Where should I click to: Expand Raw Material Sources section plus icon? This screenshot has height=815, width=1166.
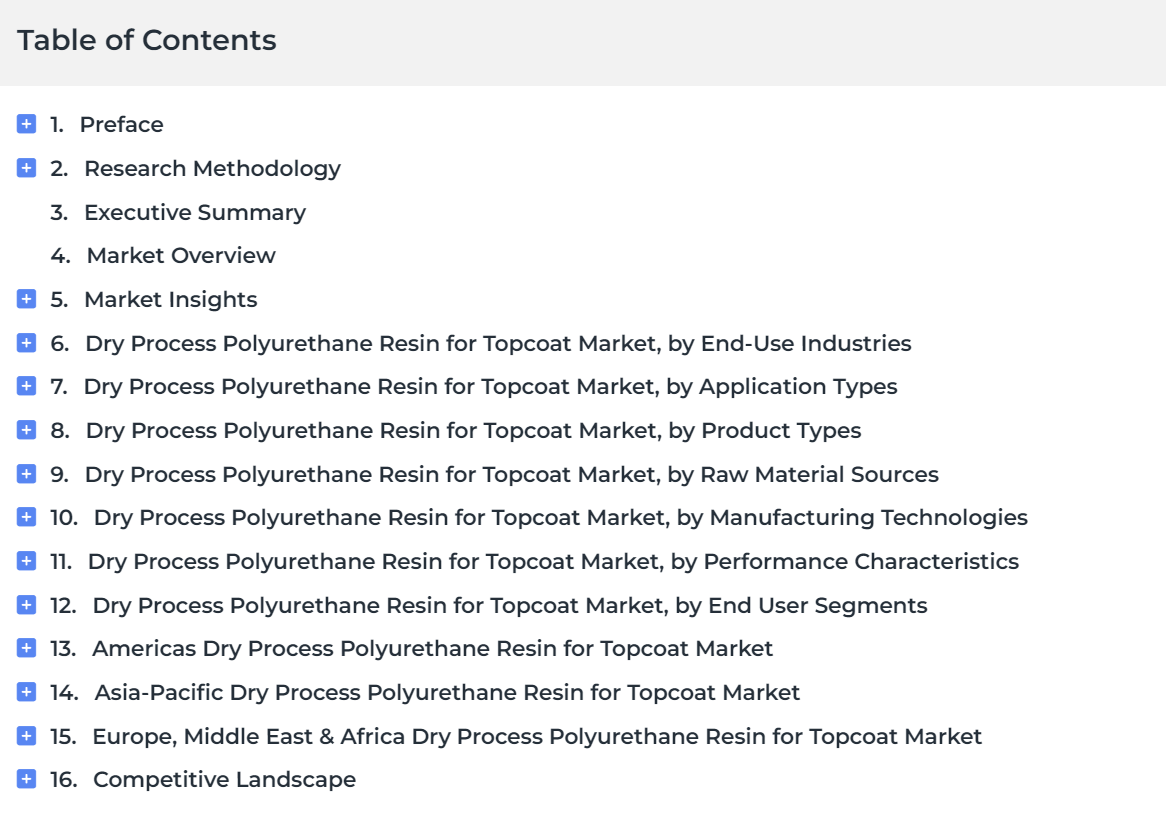point(26,474)
